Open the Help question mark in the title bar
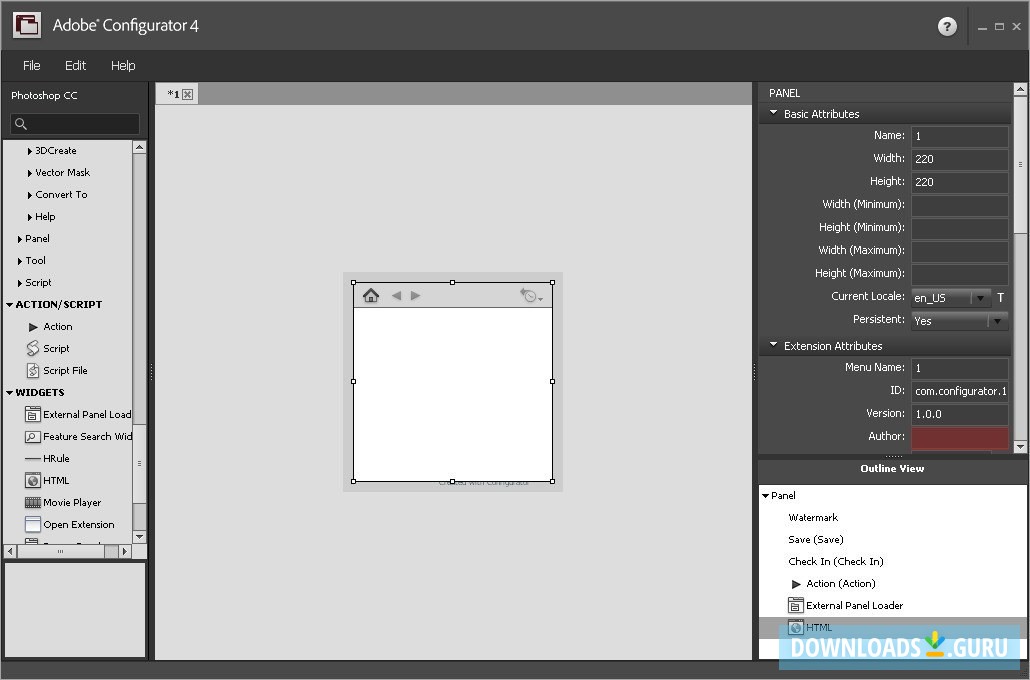The image size is (1030, 680). [x=946, y=26]
